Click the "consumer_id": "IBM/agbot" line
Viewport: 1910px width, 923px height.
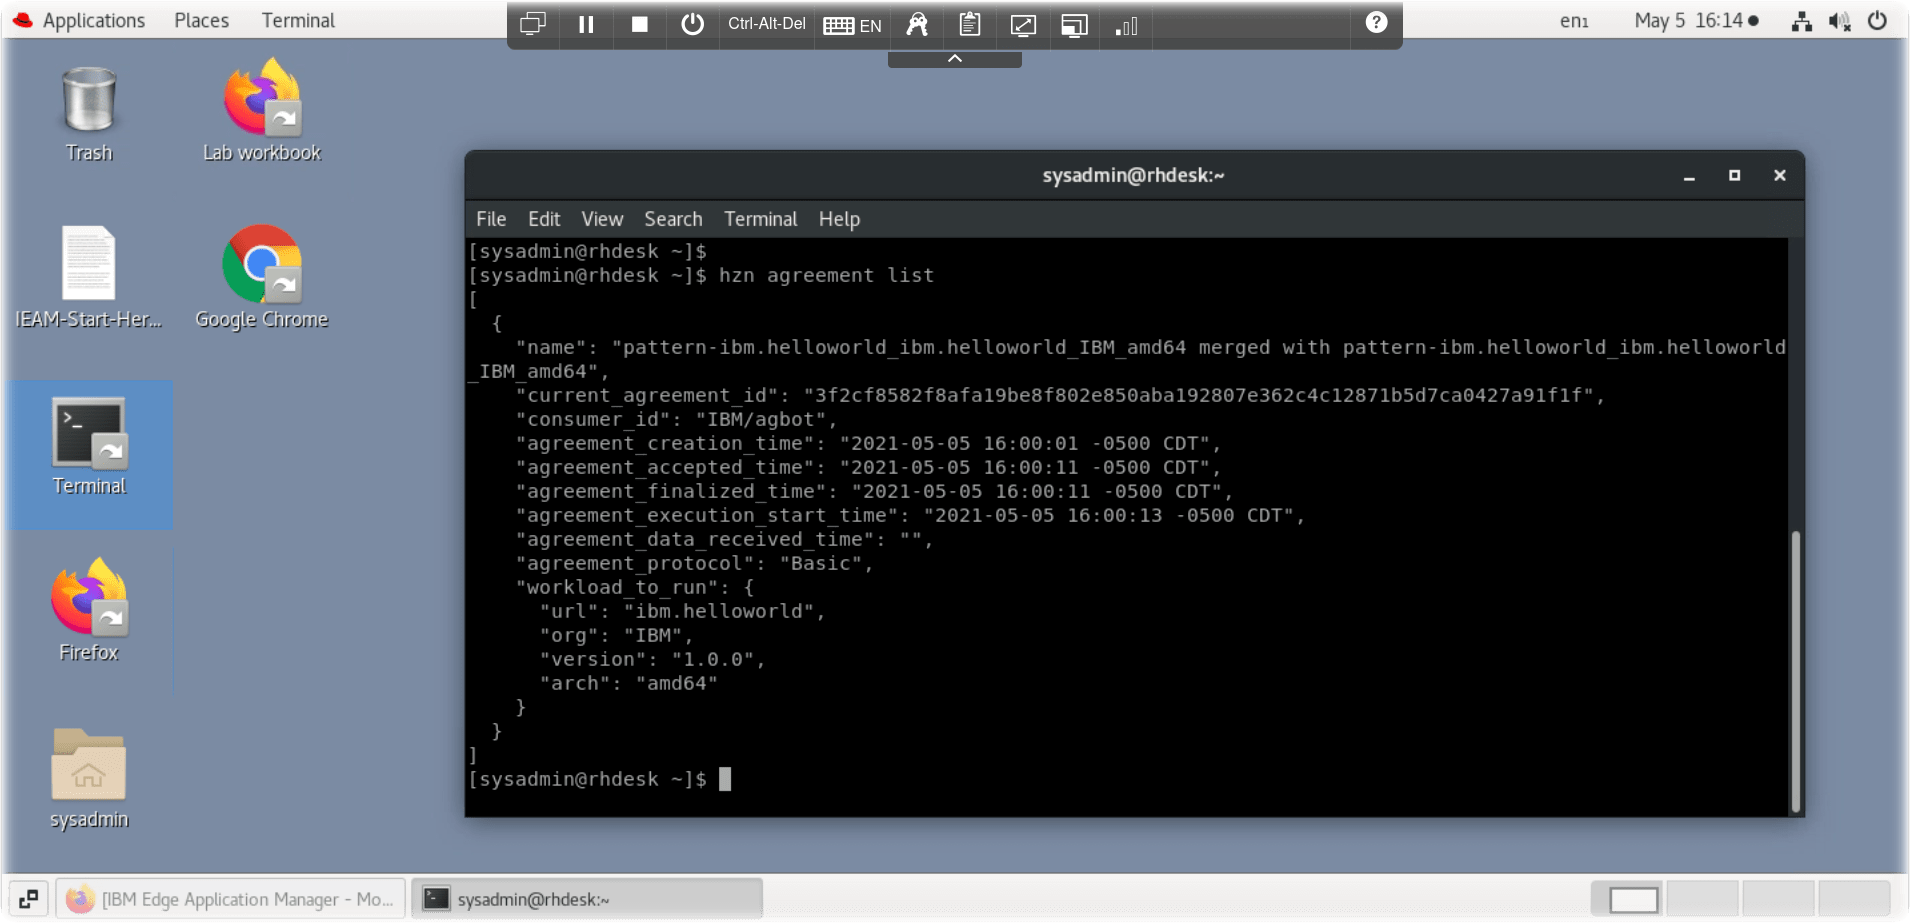pos(676,419)
